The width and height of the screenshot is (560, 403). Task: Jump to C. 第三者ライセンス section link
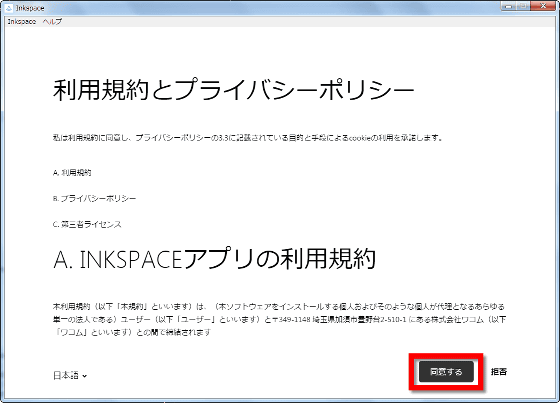[87, 224]
